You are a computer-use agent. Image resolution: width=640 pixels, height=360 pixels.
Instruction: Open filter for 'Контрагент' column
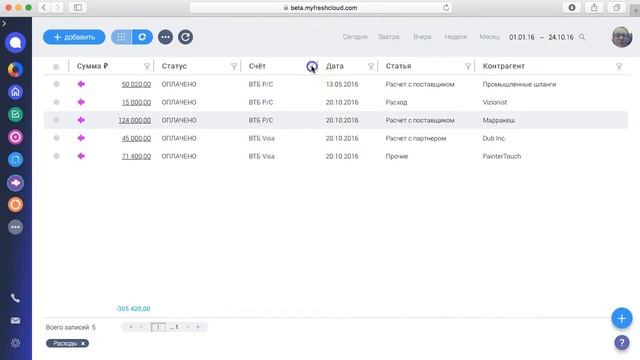[619, 67]
